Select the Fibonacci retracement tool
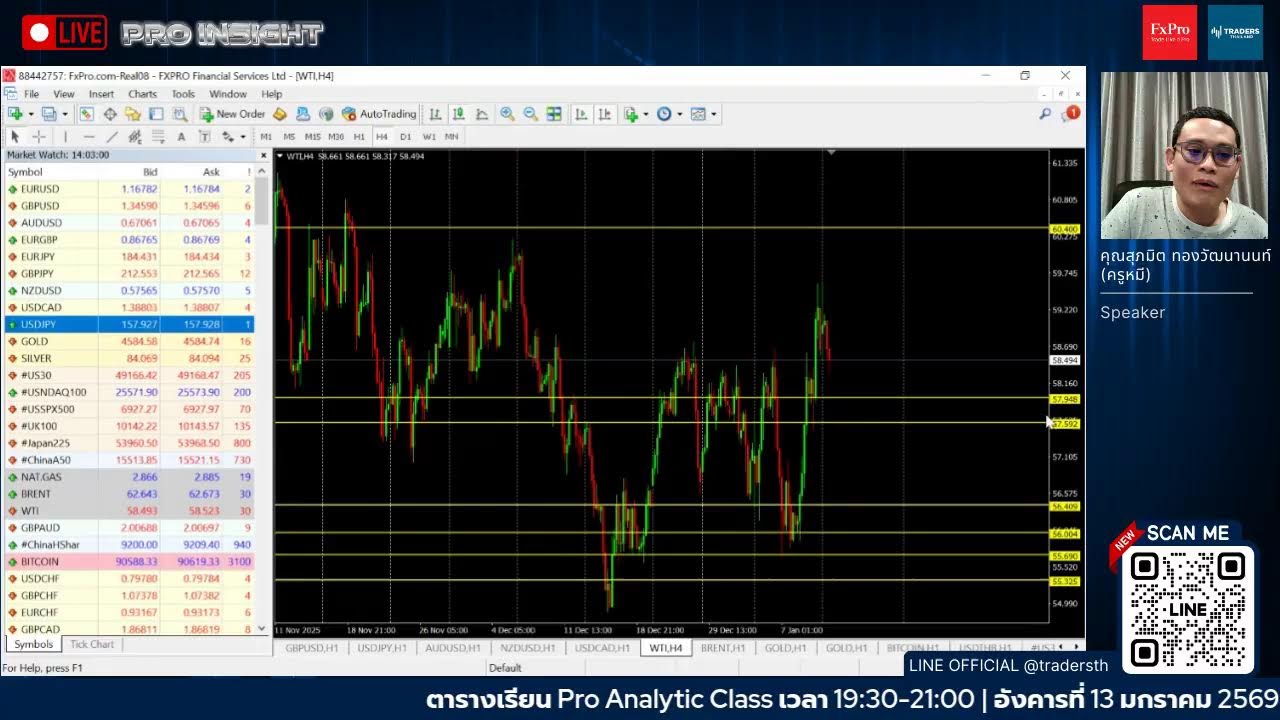 [x=159, y=137]
